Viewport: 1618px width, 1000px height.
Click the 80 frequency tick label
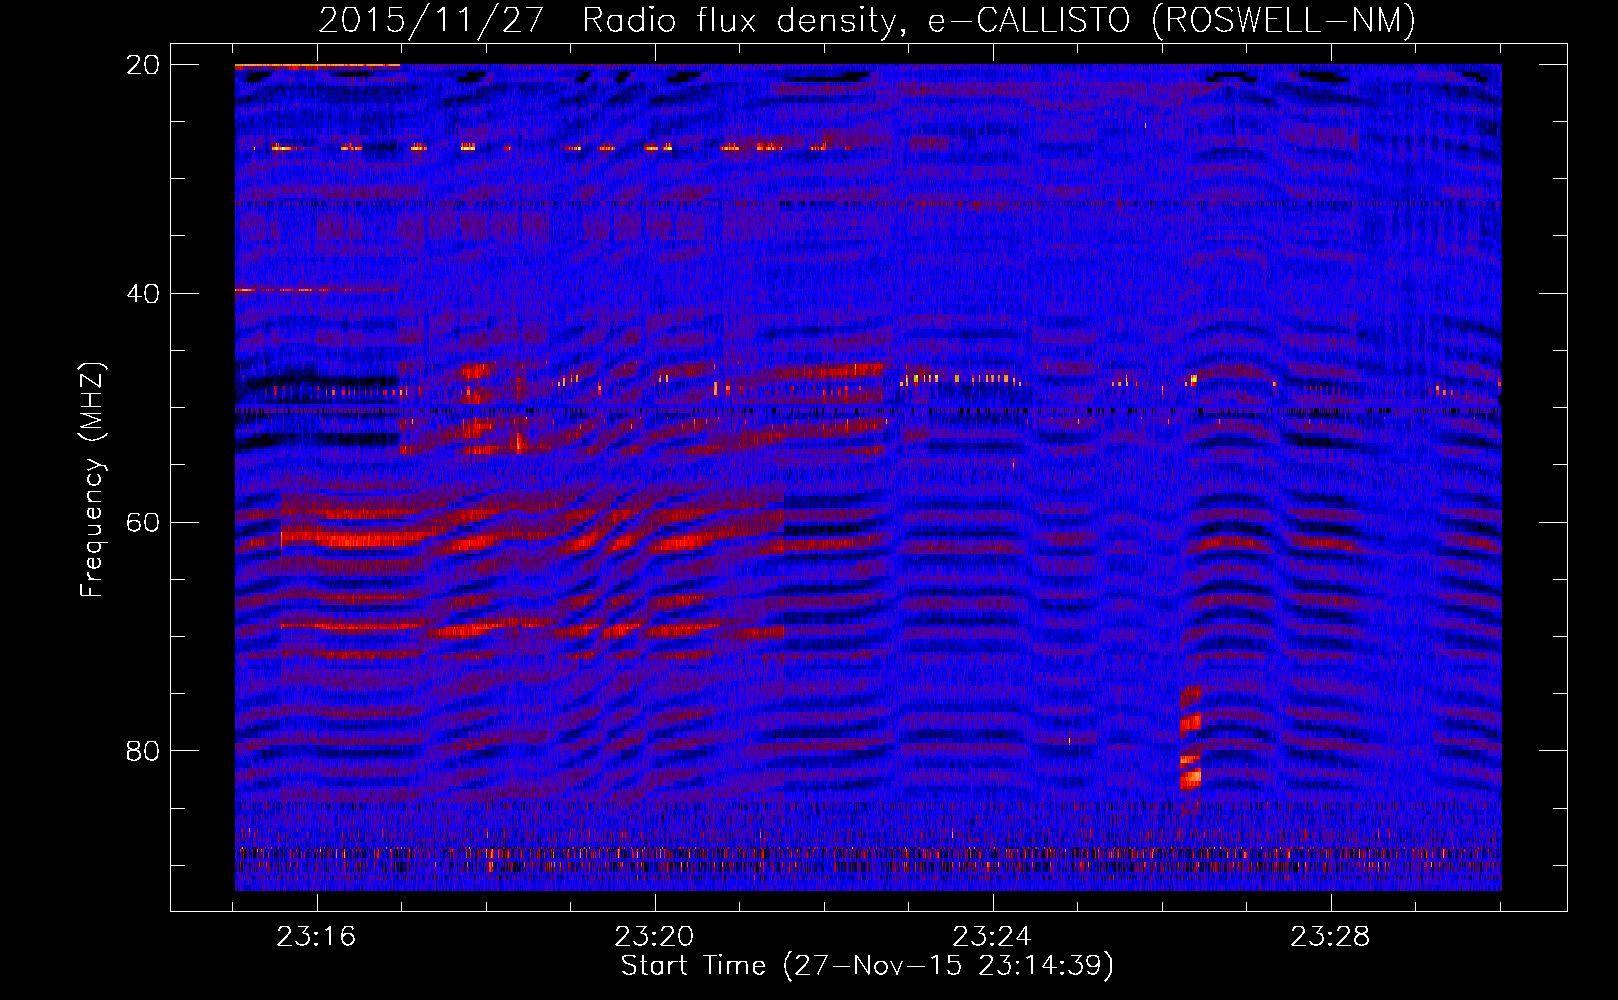(143, 751)
